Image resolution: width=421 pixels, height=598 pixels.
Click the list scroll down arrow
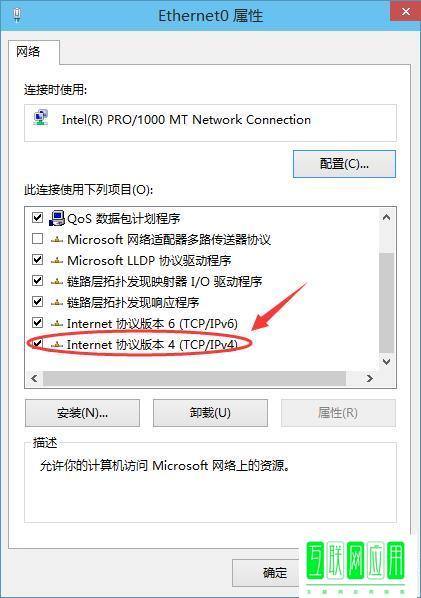(x=386, y=361)
